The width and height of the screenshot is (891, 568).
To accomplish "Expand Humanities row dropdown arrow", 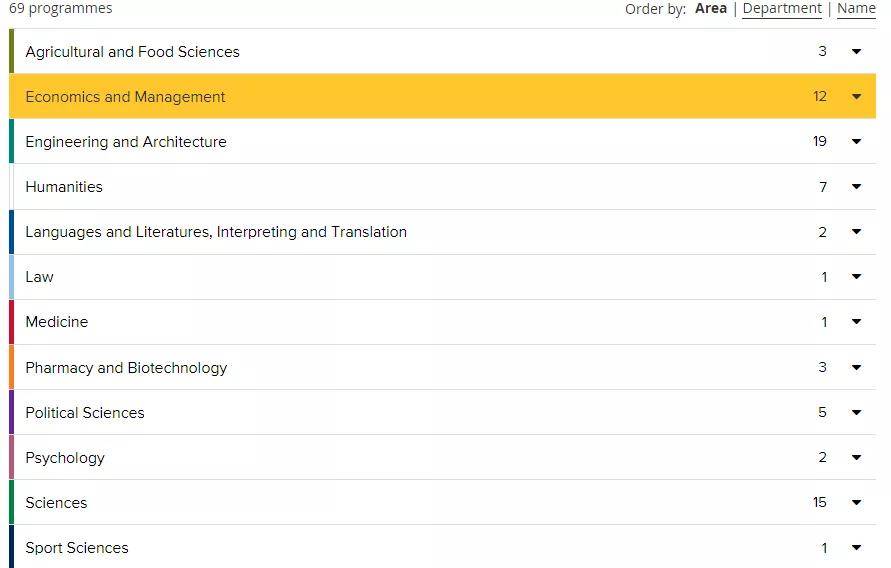I will point(856,186).
